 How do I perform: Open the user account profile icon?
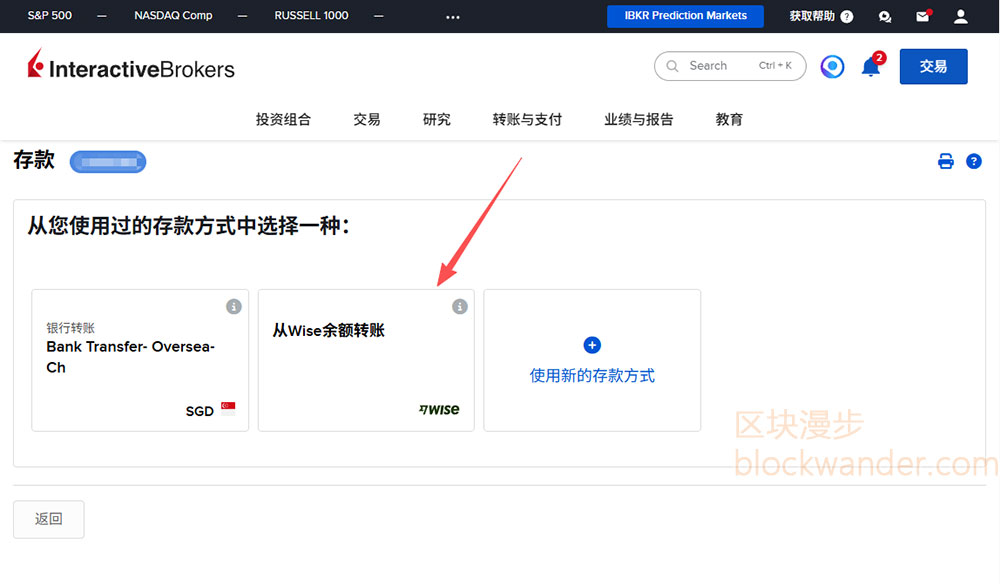point(960,17)
